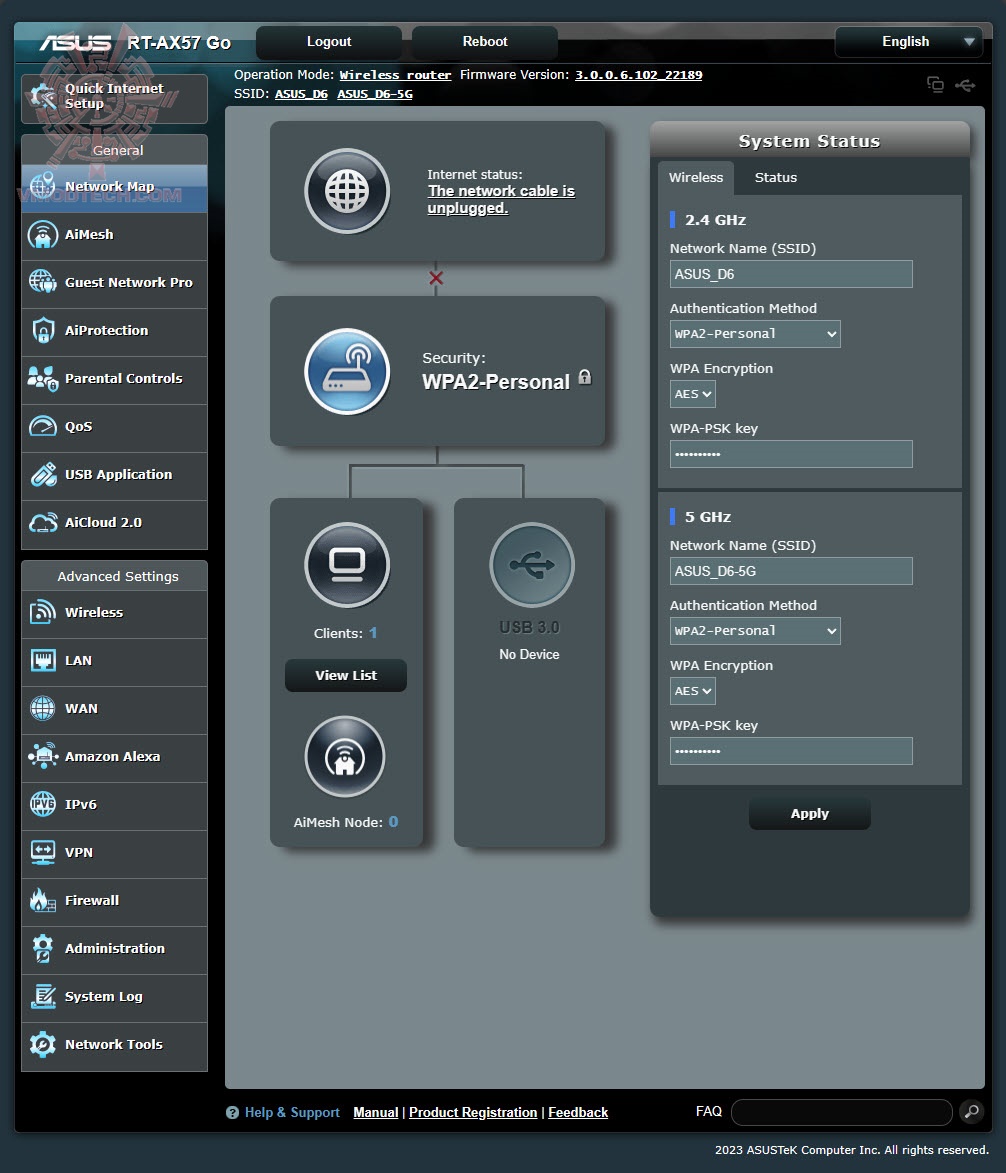Click the Internet globe icon in map
Image resolution: width=1006 pixels, height=1173 pixels.
(347, 191)
